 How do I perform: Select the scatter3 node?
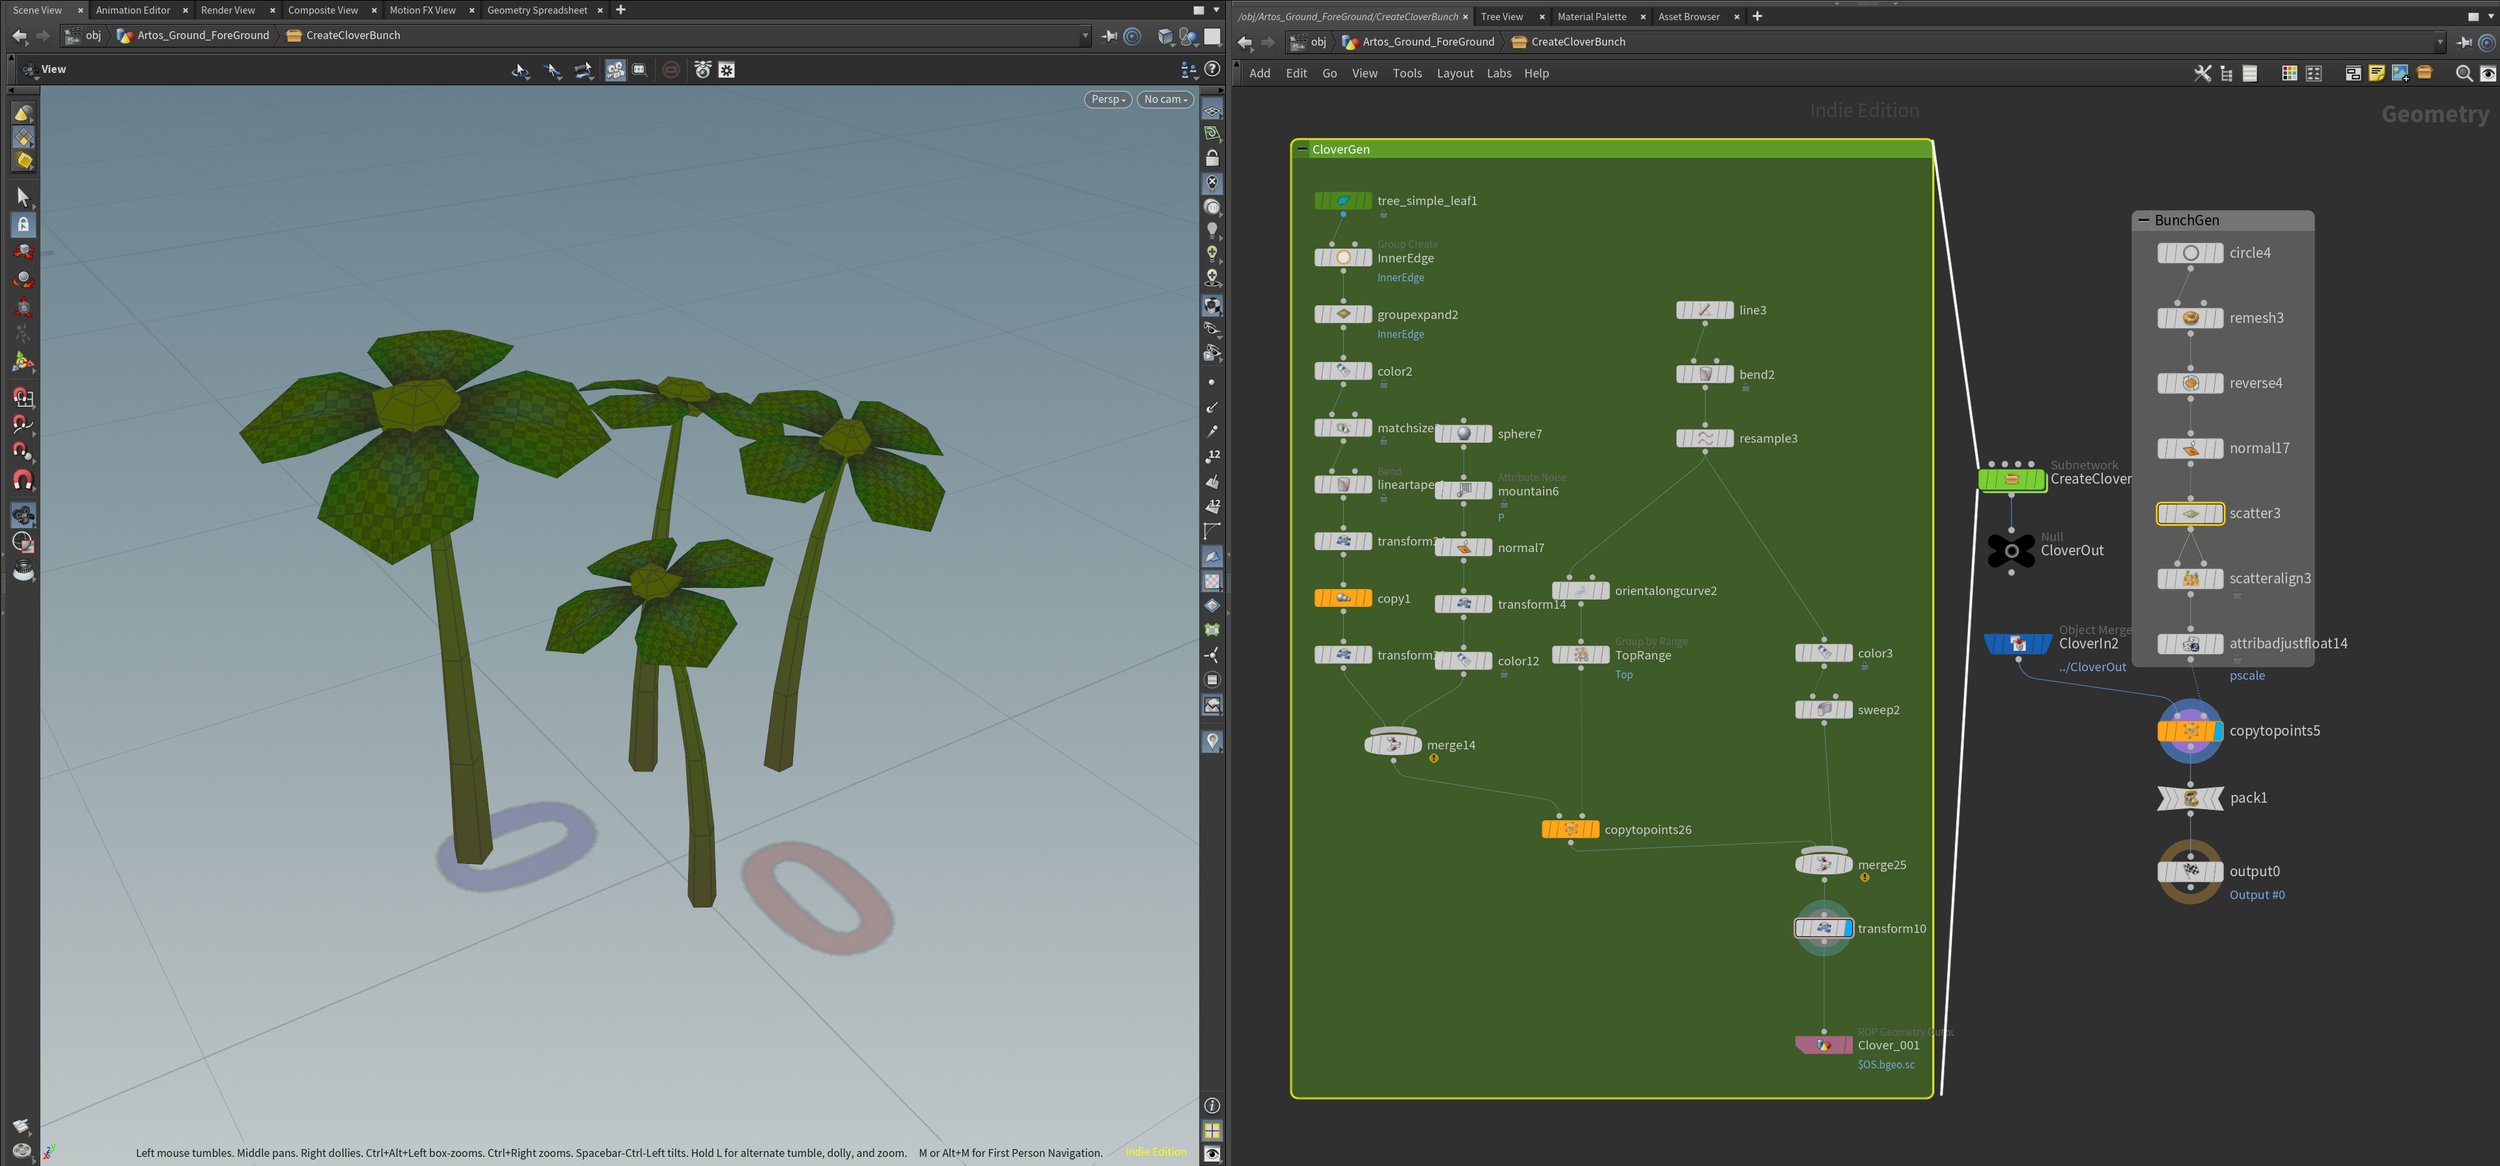2190,514
